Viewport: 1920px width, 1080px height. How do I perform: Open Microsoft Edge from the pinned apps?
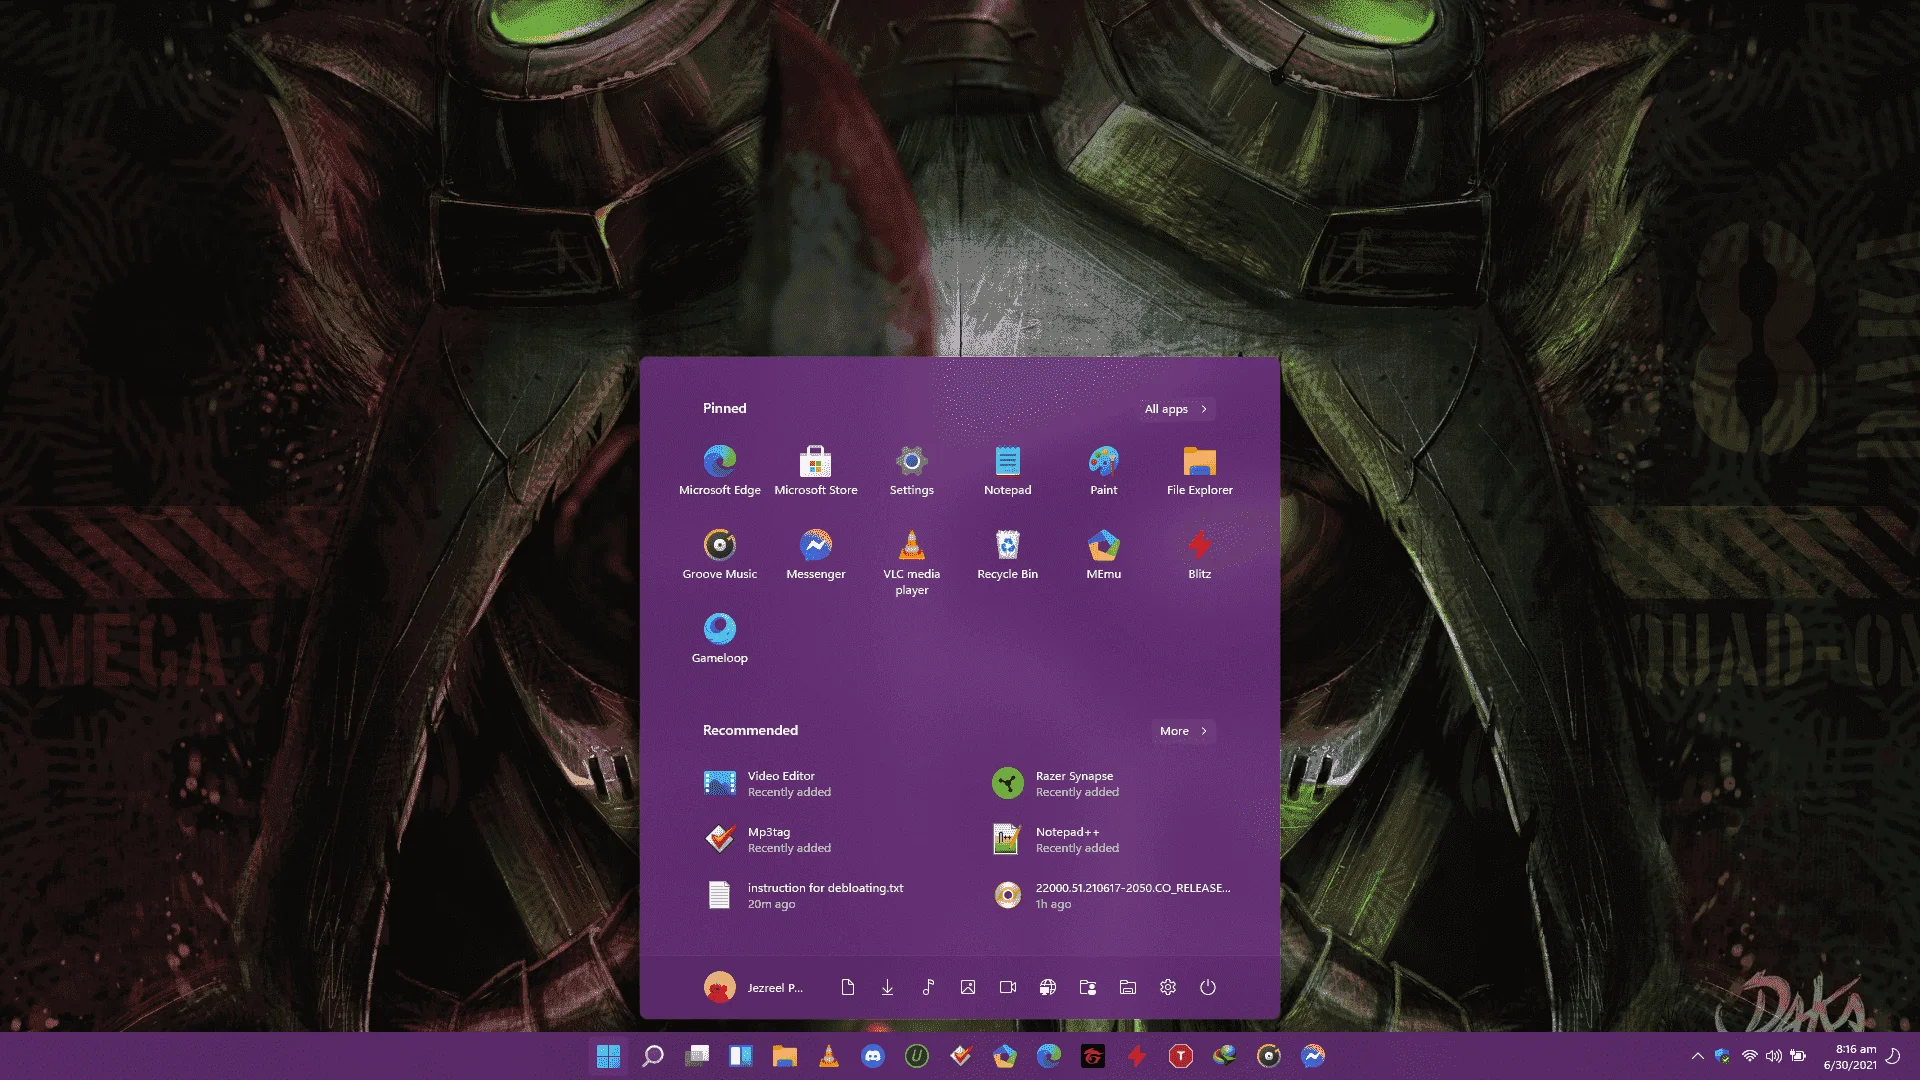point(720,471)
